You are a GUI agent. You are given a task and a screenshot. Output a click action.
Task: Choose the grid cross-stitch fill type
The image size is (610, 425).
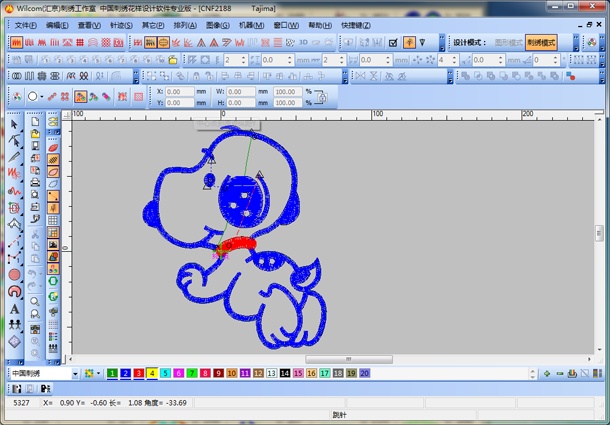click(x=80, y=42)
